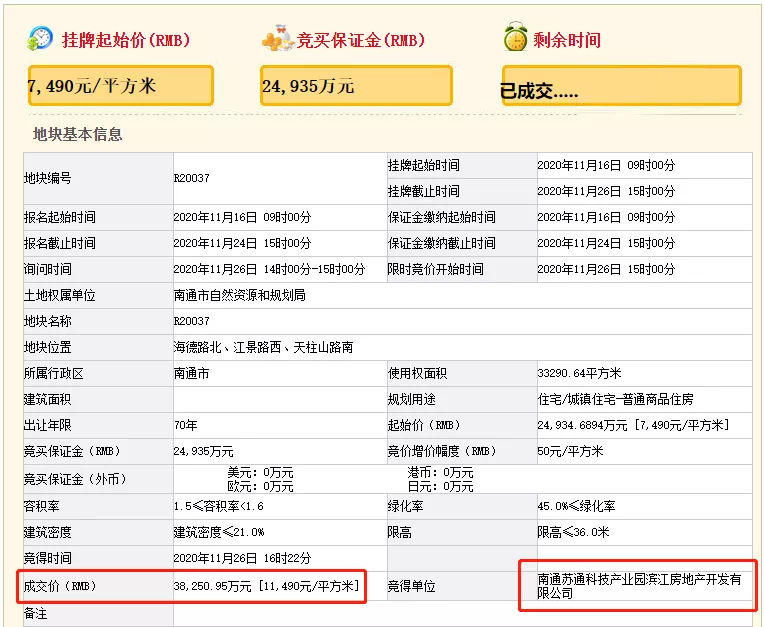Screen dimensions: 764x627
Task: Click the 使用权面积 label
Action: [417, 373]
